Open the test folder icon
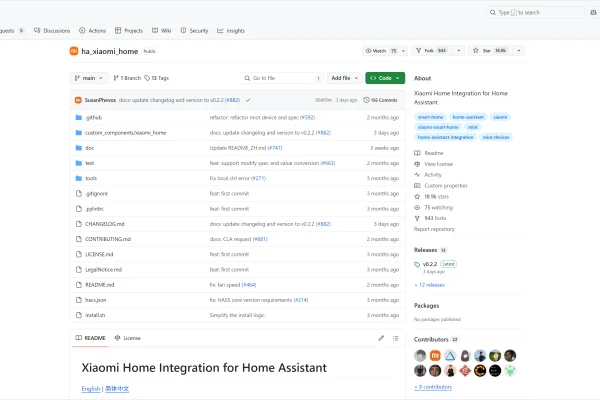 (x=79, y=163)
